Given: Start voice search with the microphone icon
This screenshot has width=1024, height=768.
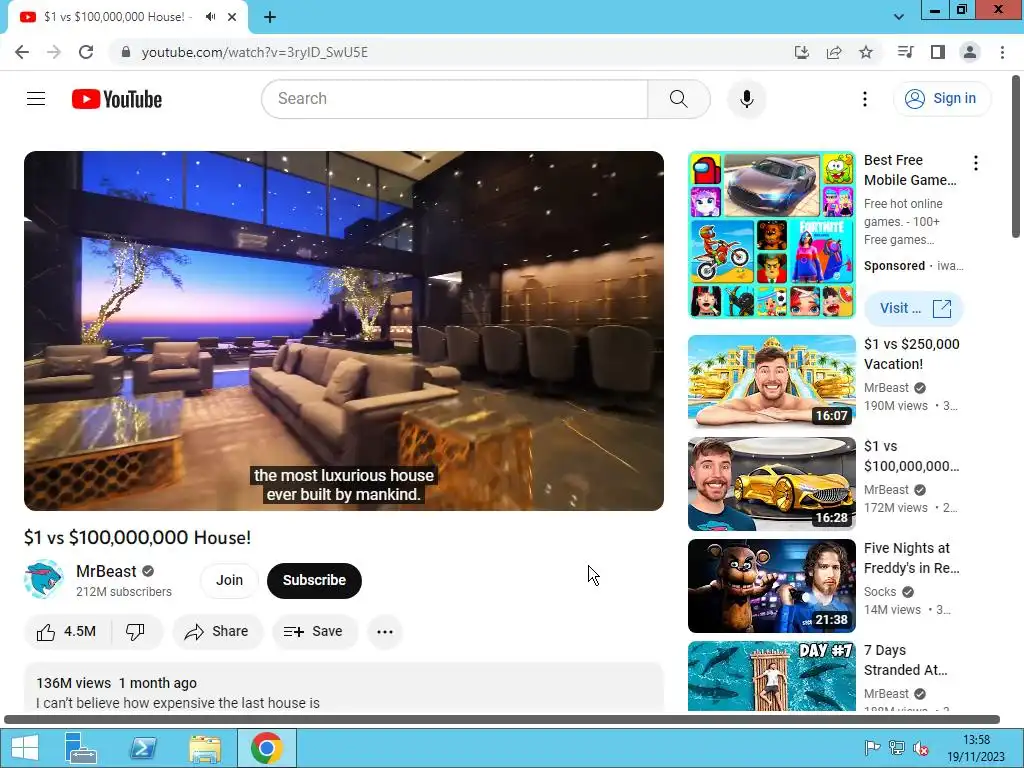Looking at the screenshot, I should (746, 99).
